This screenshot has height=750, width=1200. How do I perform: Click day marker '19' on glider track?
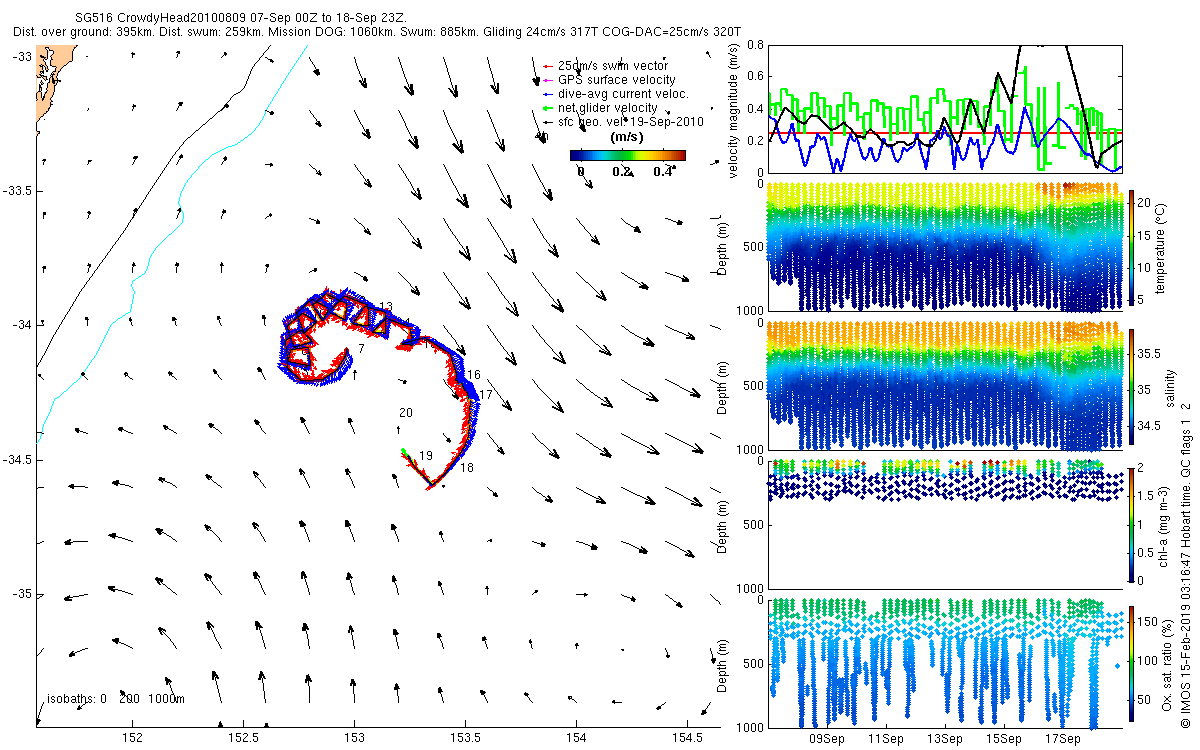426,456
